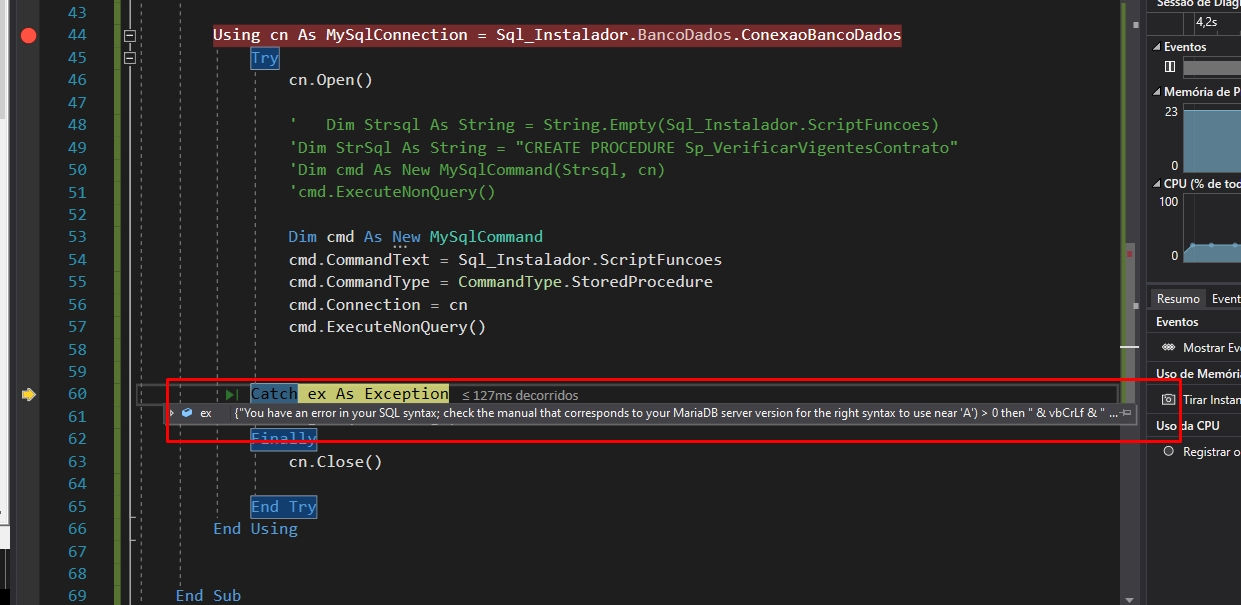This screenshot has height=605, width=1241.
Task: Click the red breakpoint on line 44
Action: (x=28, y=36)
